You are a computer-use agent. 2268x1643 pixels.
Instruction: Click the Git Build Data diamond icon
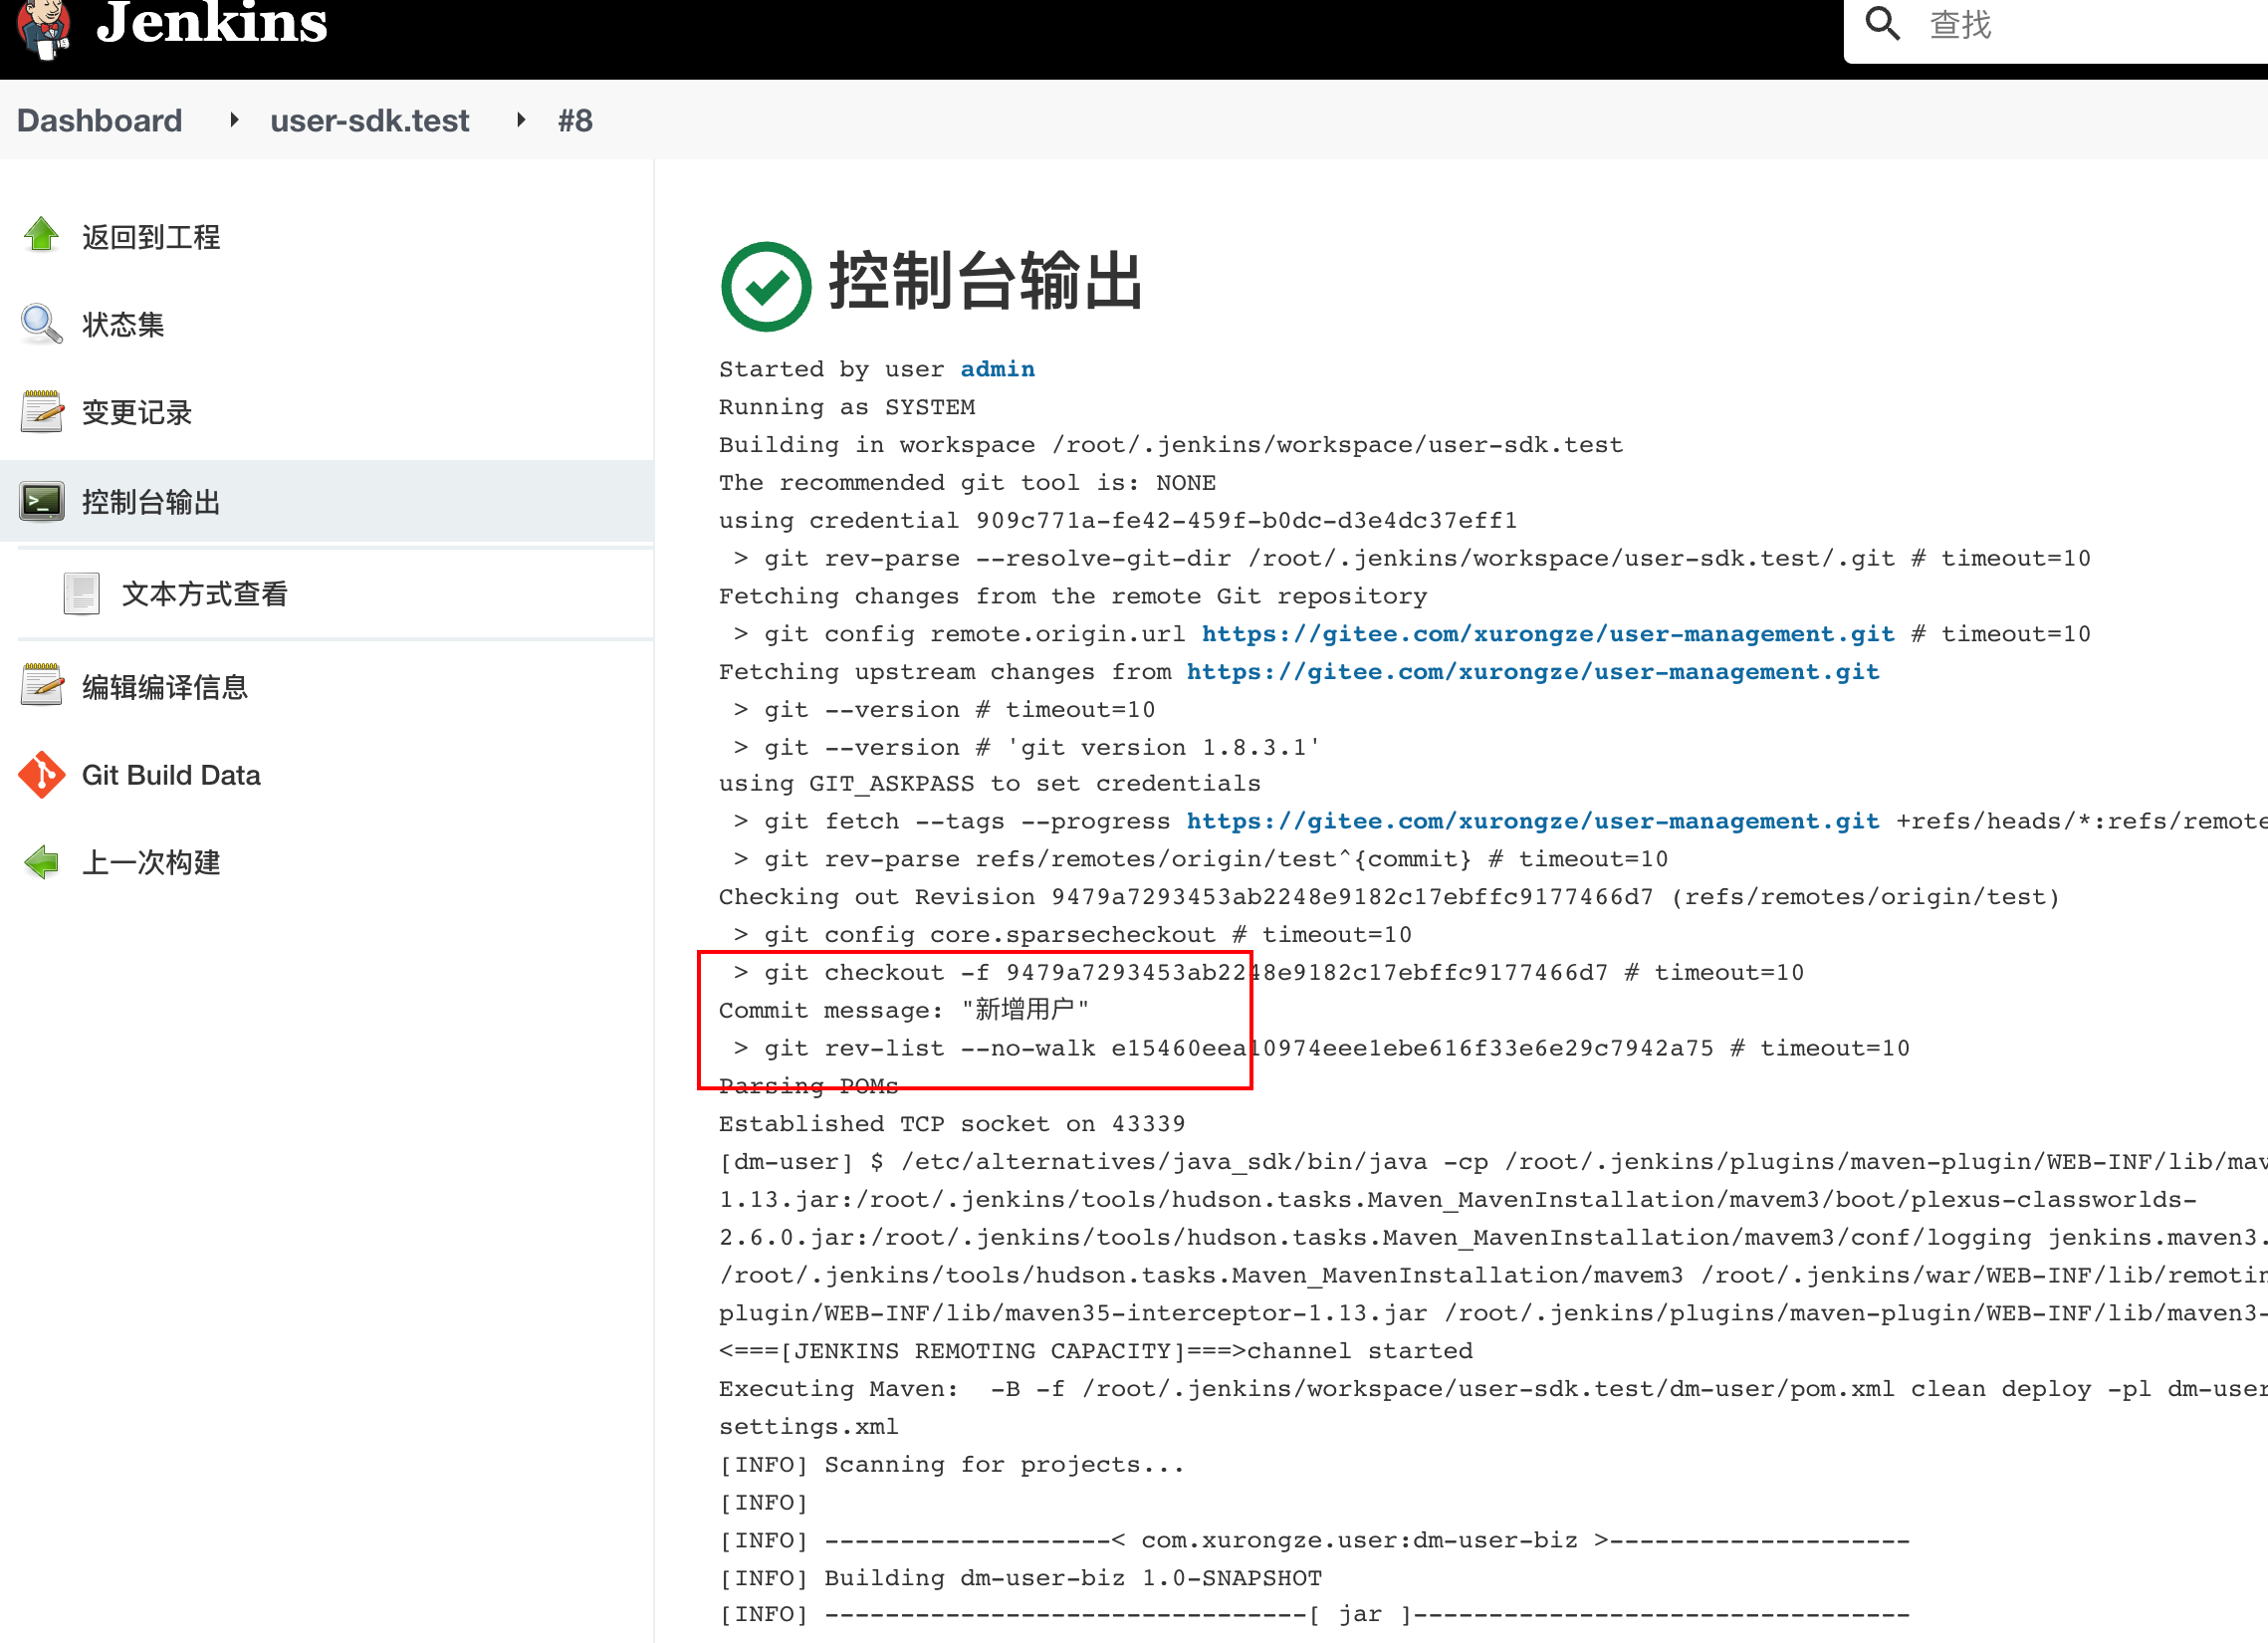click(42, 775)
